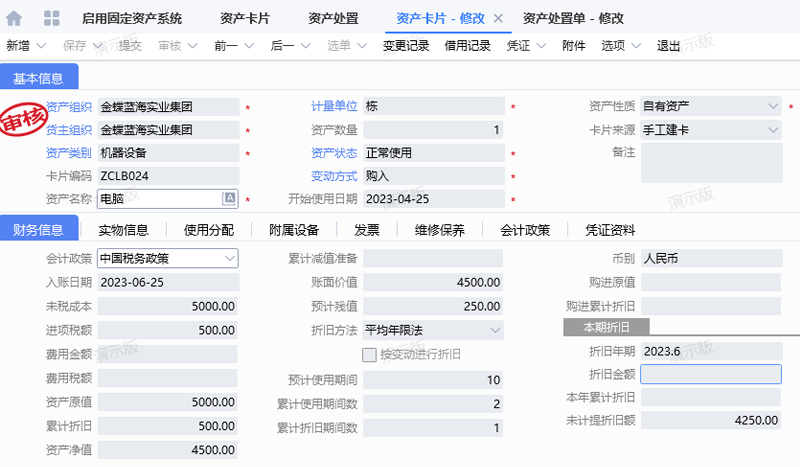
Task: Click the 折旧年期 field 2023.6
Action: click(x=711, y=351)
